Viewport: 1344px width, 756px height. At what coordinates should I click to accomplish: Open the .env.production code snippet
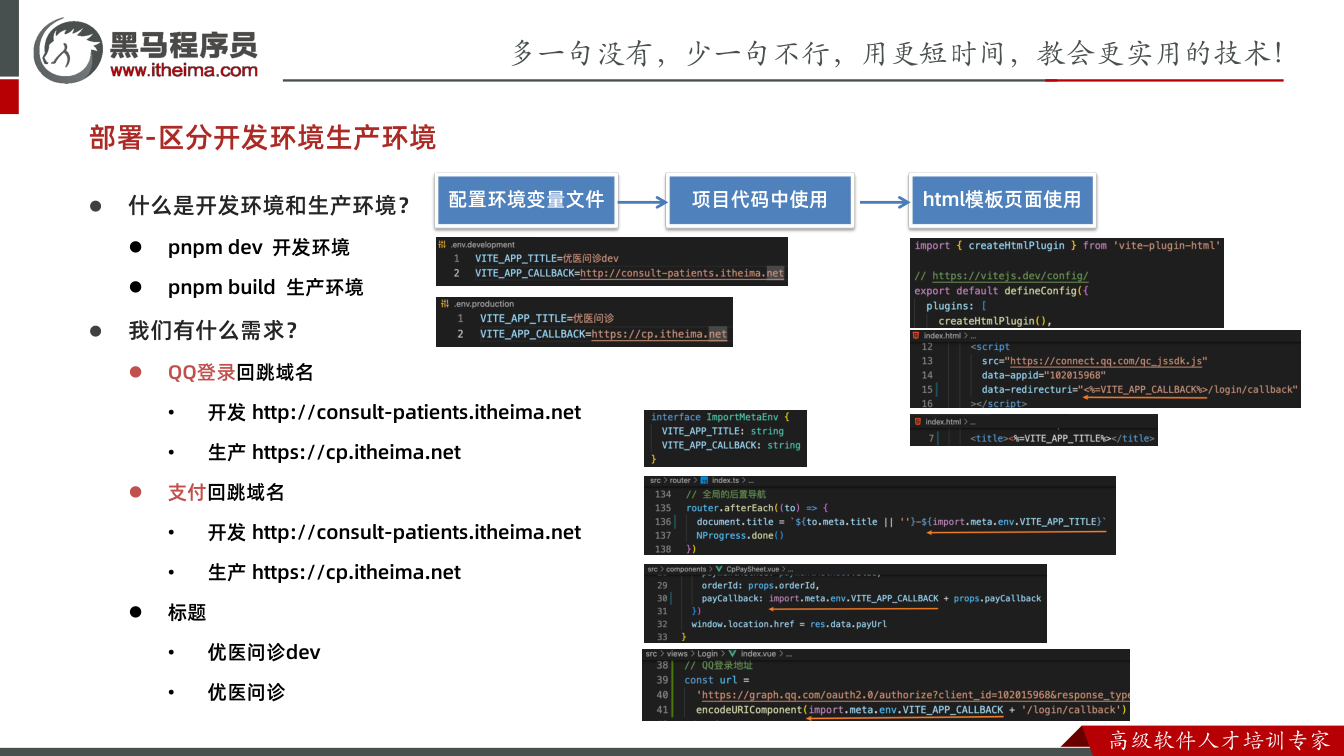click(584, 322)
